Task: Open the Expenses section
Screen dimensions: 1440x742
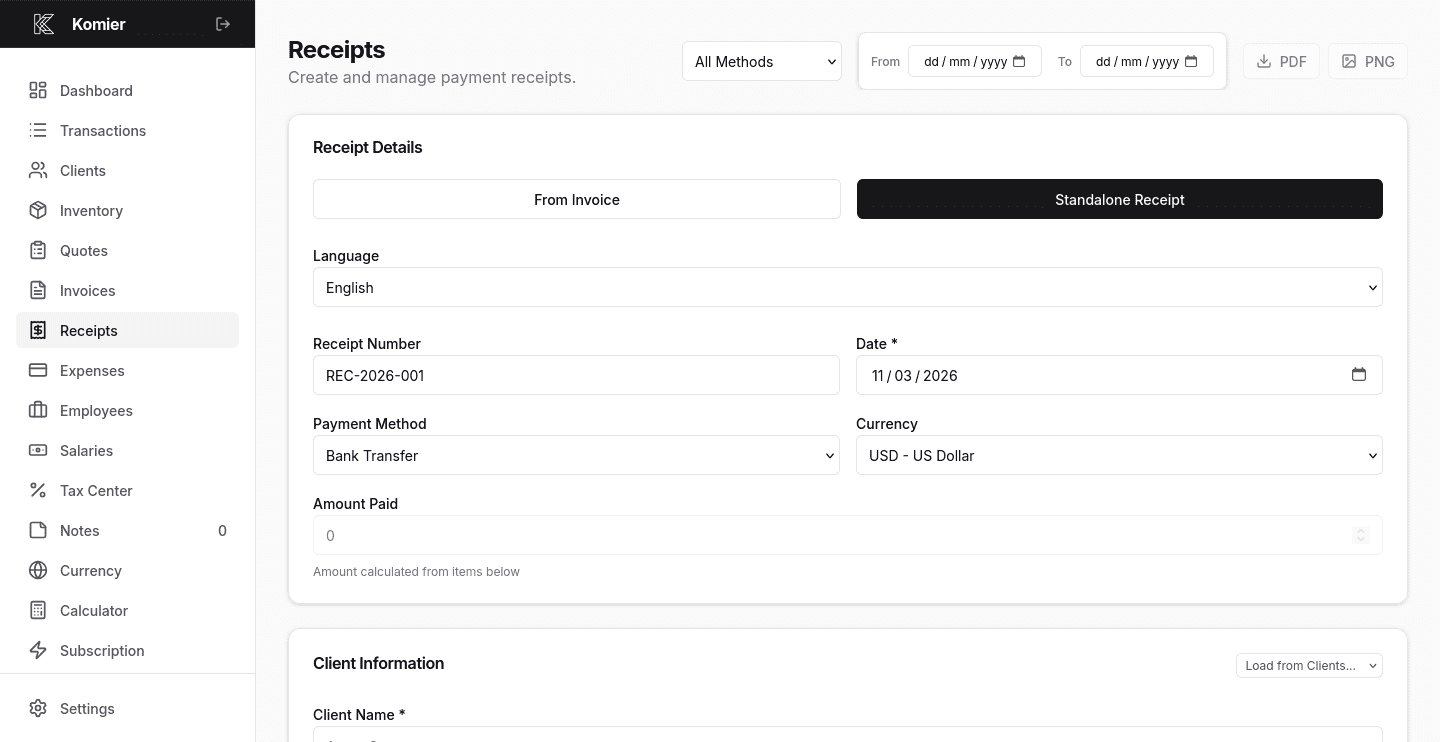Action: pos(92,370)
